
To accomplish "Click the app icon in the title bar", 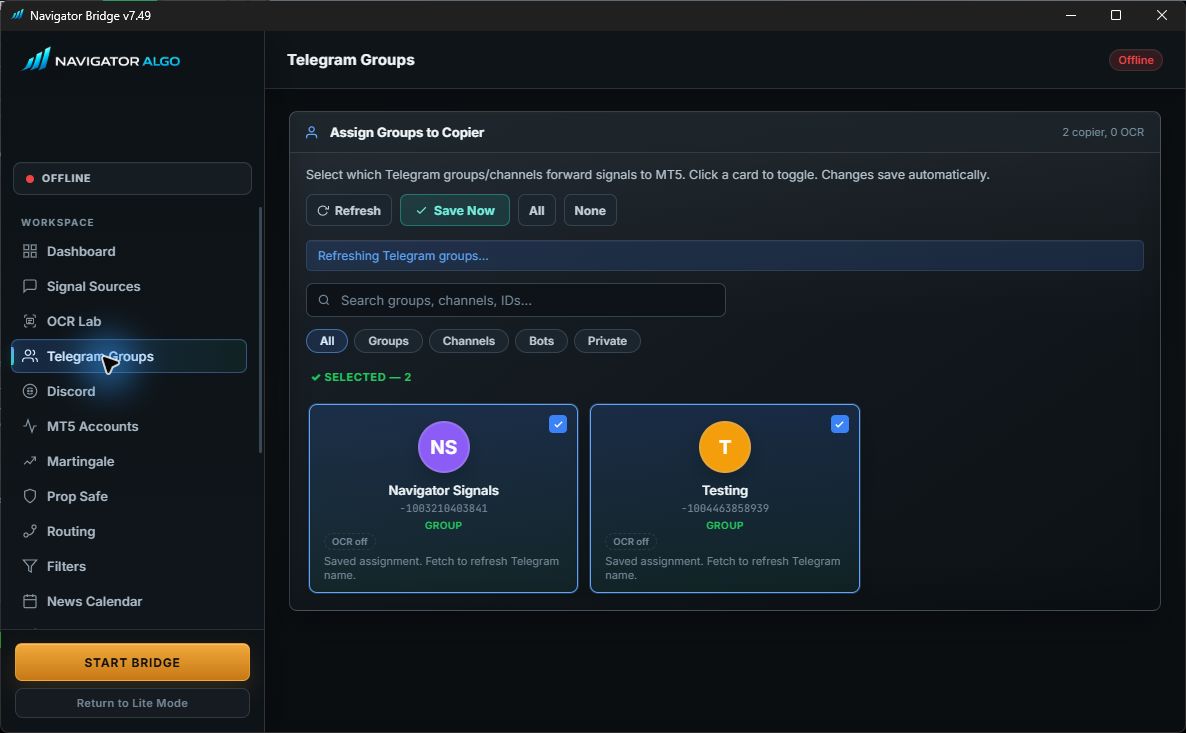I will (17, 15).
